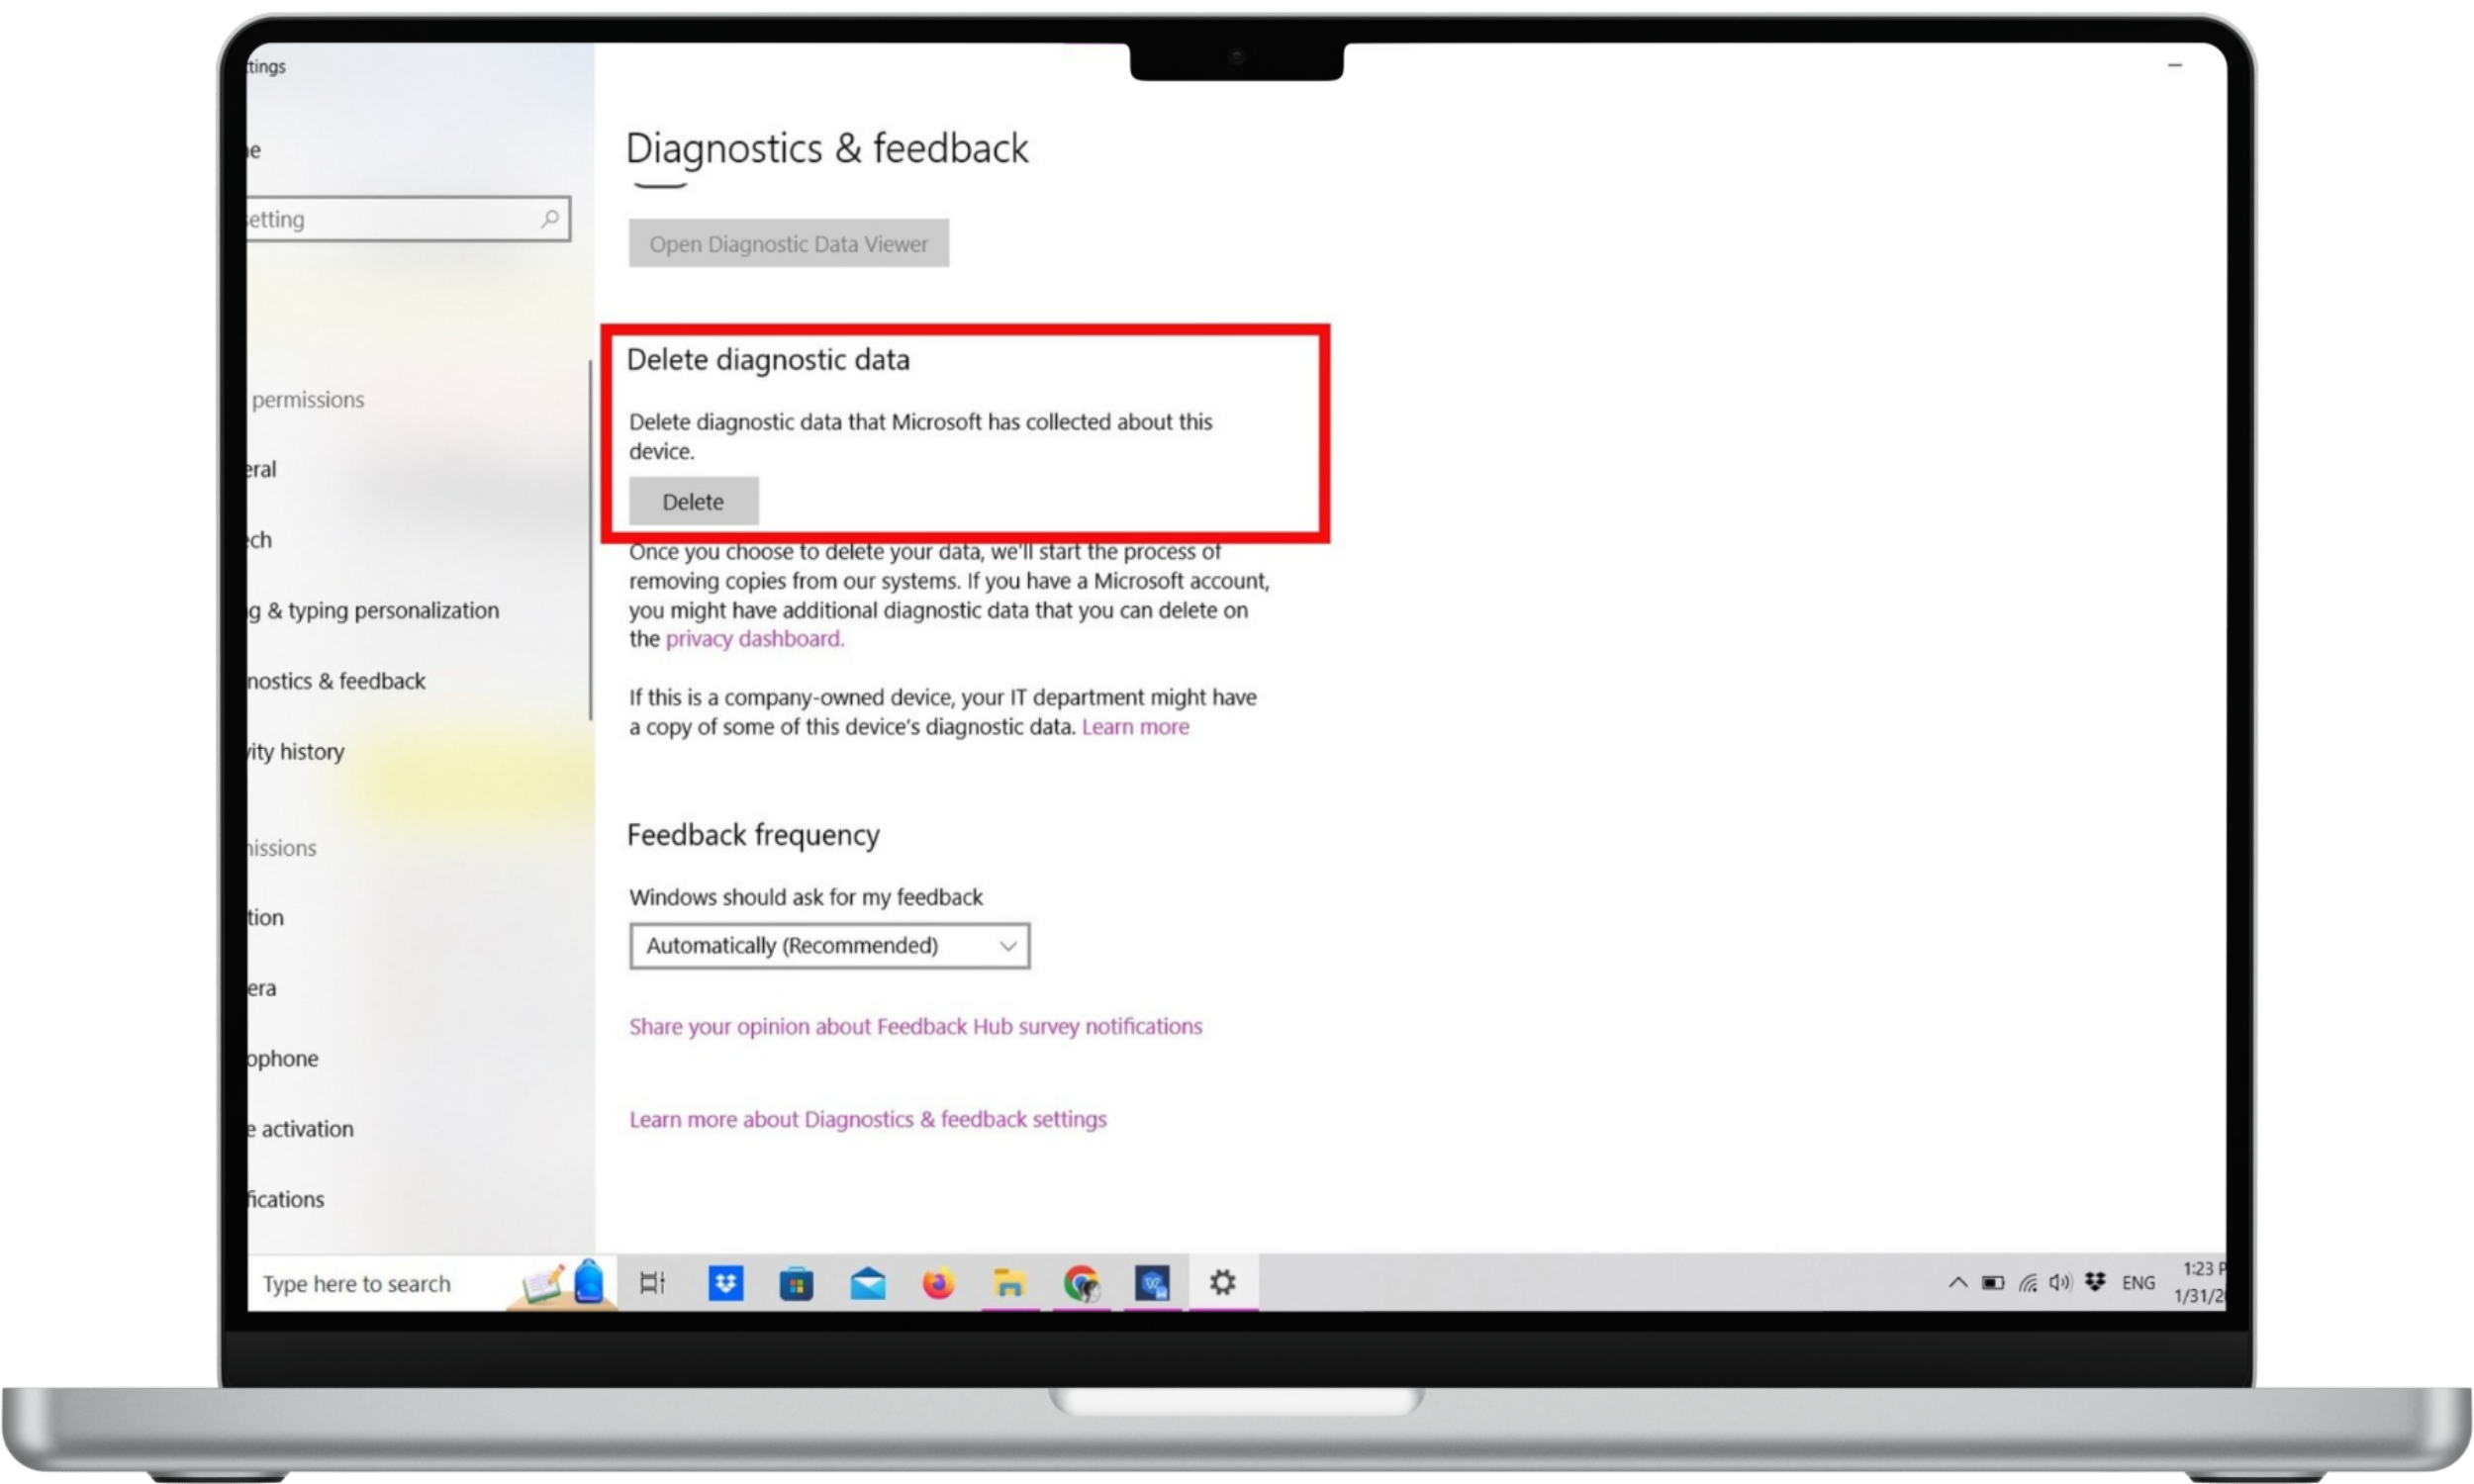Image resolution: width=2474 pixels, height=1484 pixels.
Task: Expand the feedback frequency dropdown
Action: point(829,945)
